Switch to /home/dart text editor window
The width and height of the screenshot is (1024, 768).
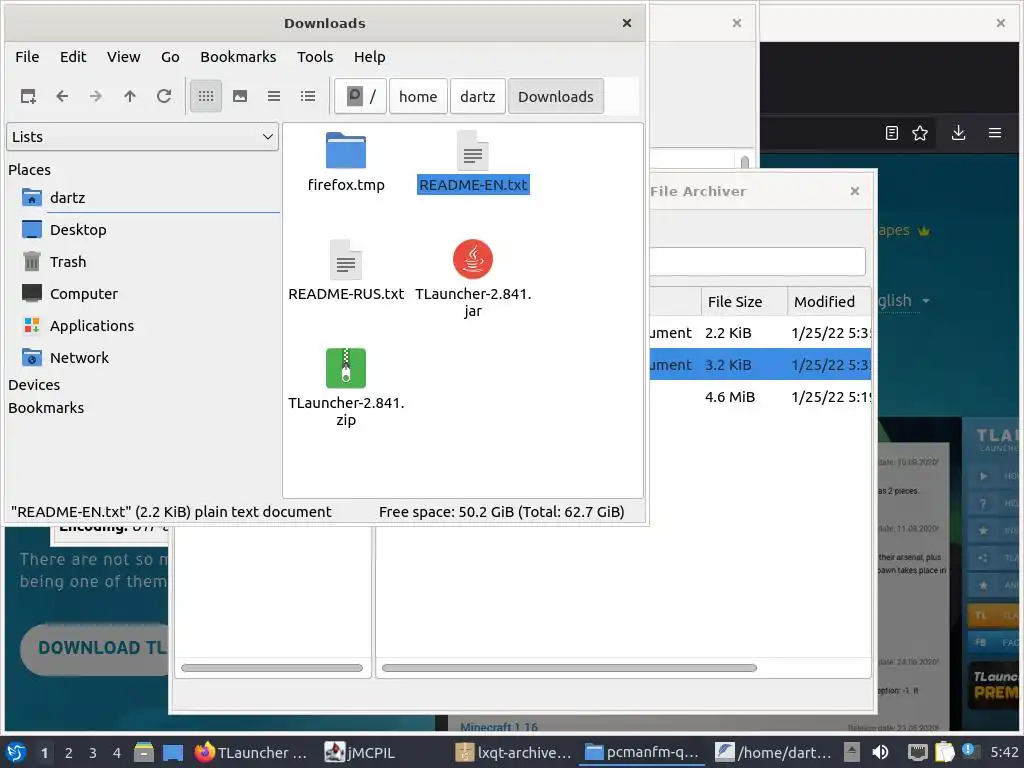[774, 752]
